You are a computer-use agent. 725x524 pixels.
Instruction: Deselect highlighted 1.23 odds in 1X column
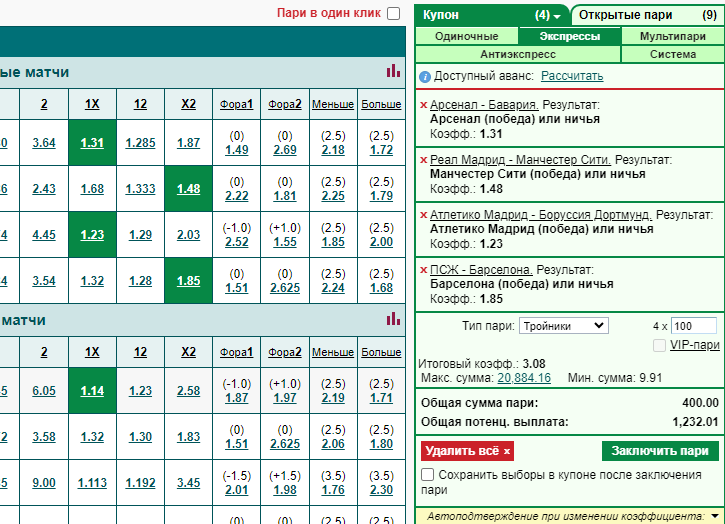coord(92,235)
